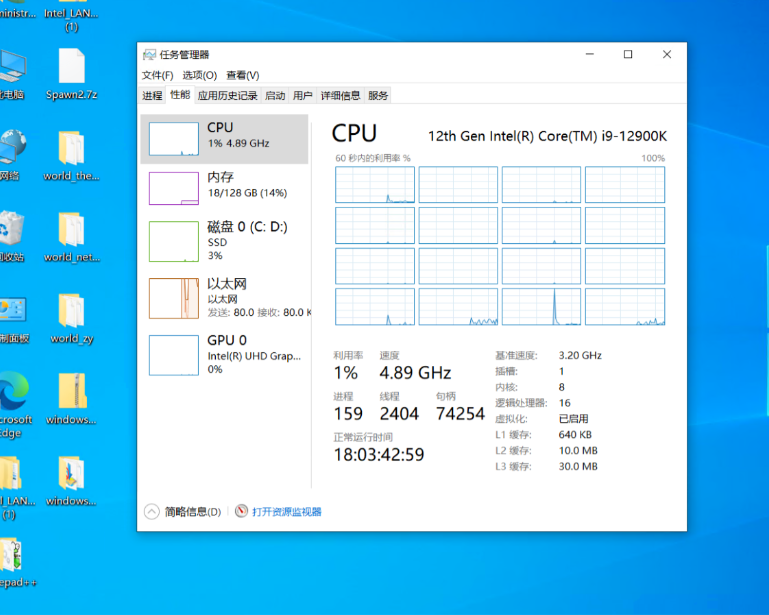769x615 pixels.
Task: Click the 简略信息(D) button text
Action: click(x=193, y=512)
